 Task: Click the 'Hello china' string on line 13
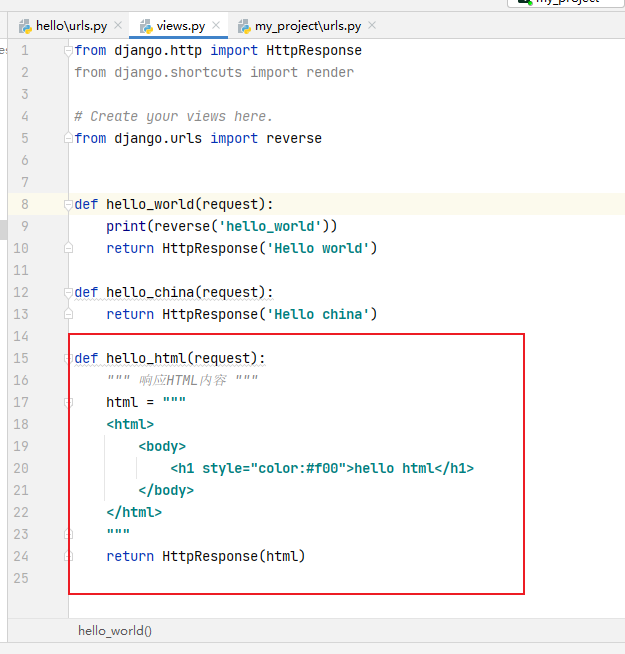point(318,314)
